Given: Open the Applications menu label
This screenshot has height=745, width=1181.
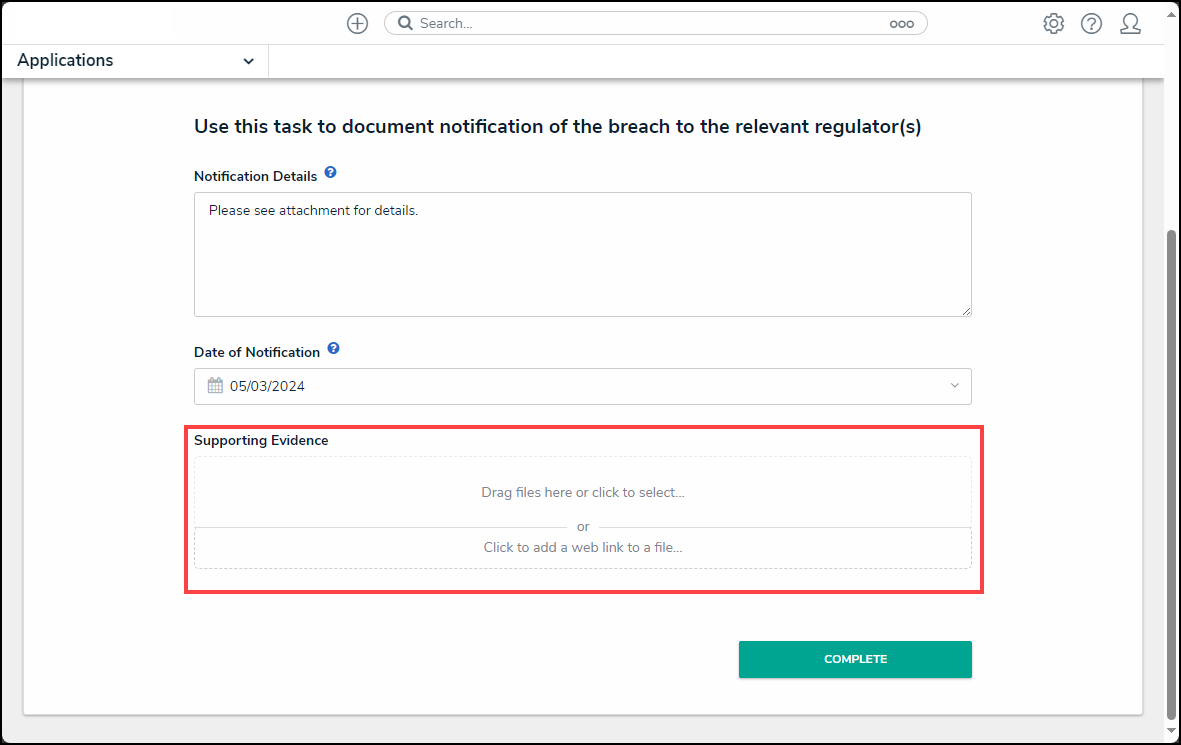Looking at the screenshot, I should point(66,61).
